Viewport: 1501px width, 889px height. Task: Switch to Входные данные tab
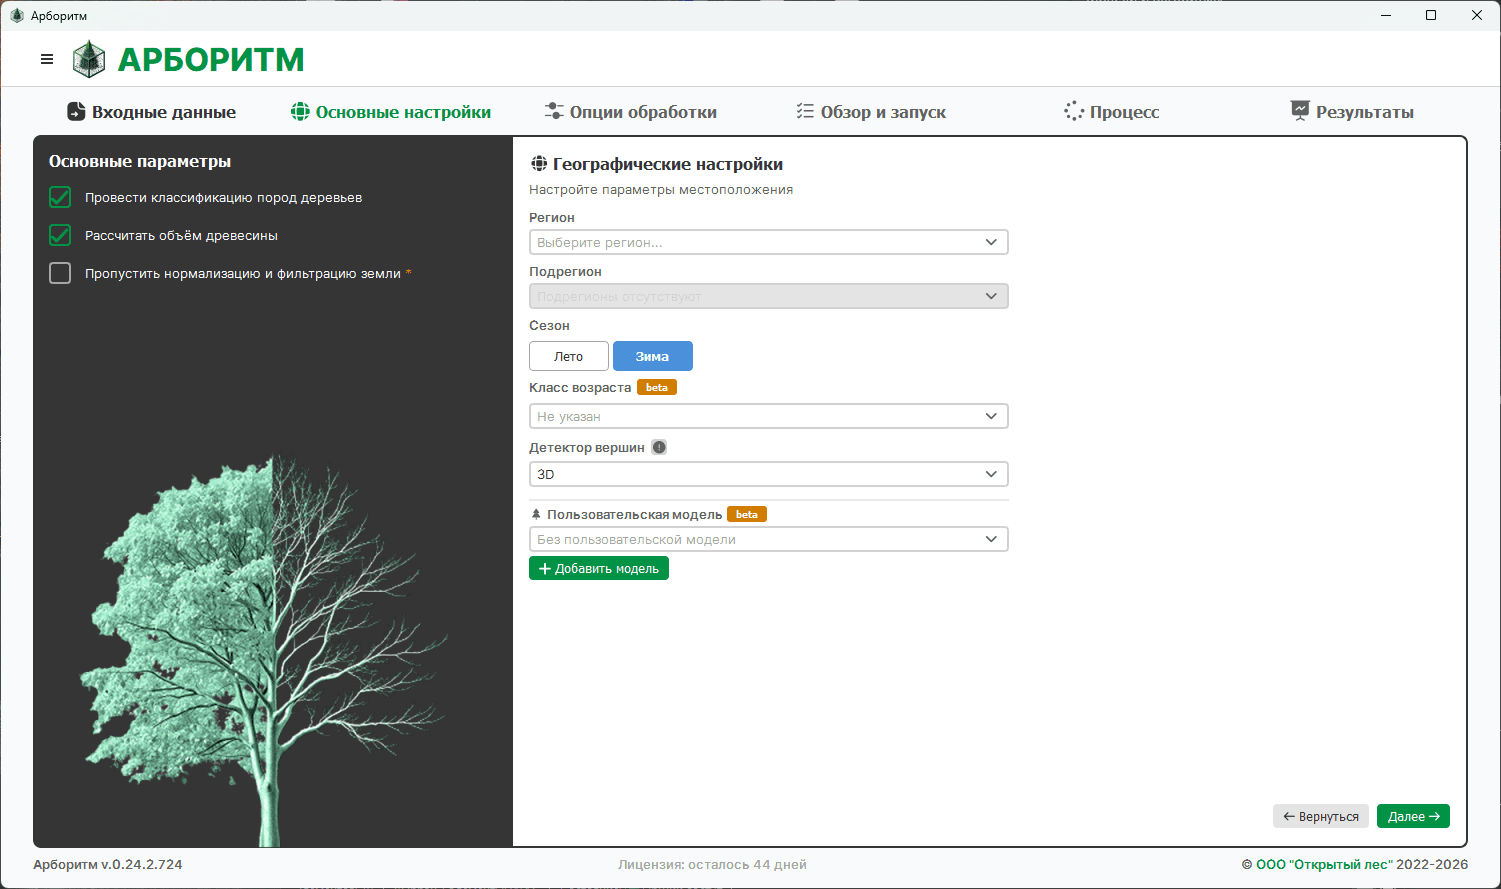(x=152, y=112)
